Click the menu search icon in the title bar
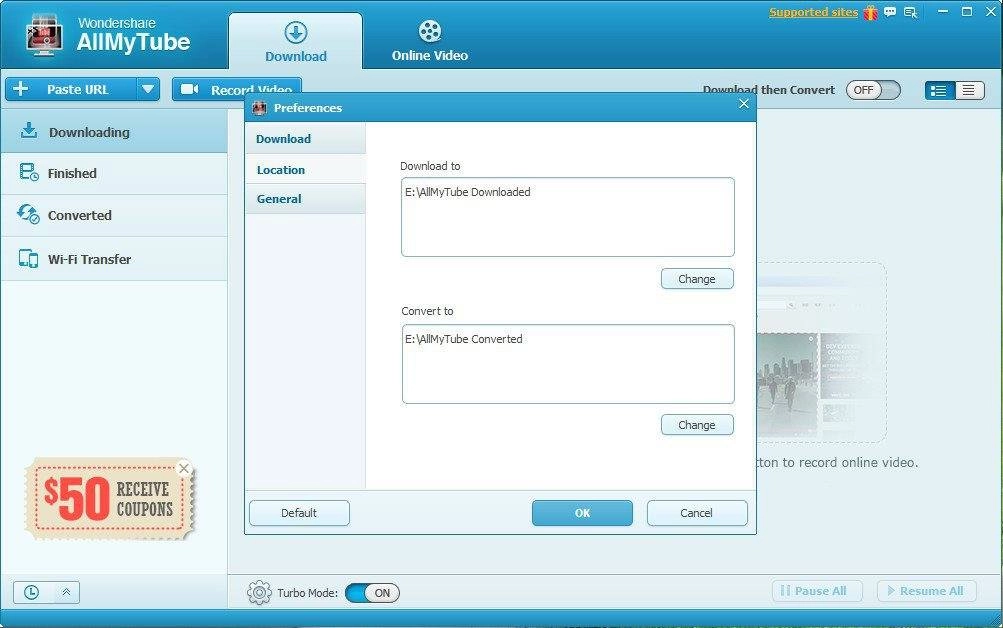The height and width of the screenshot is (628, 1003). [x=910, y=12]
